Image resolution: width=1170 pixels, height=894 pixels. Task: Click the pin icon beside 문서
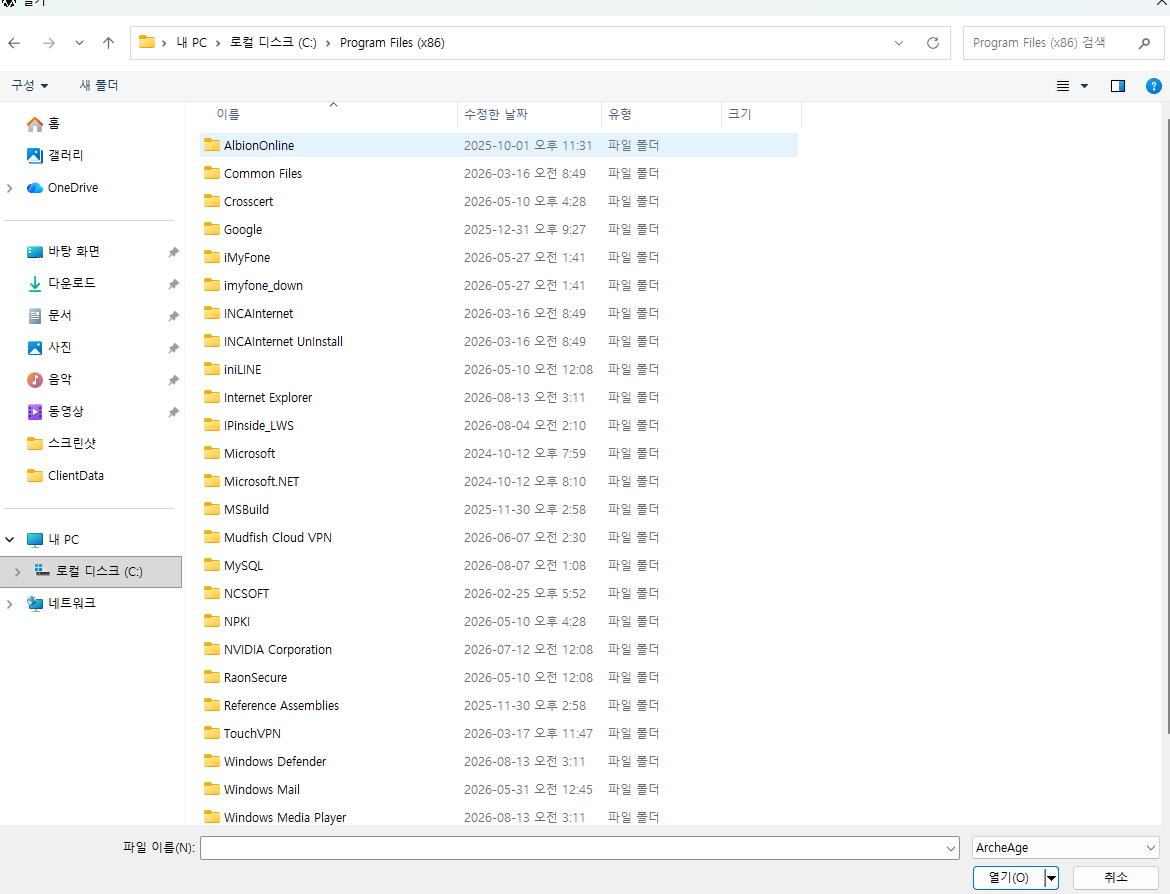tap(173, 316)
